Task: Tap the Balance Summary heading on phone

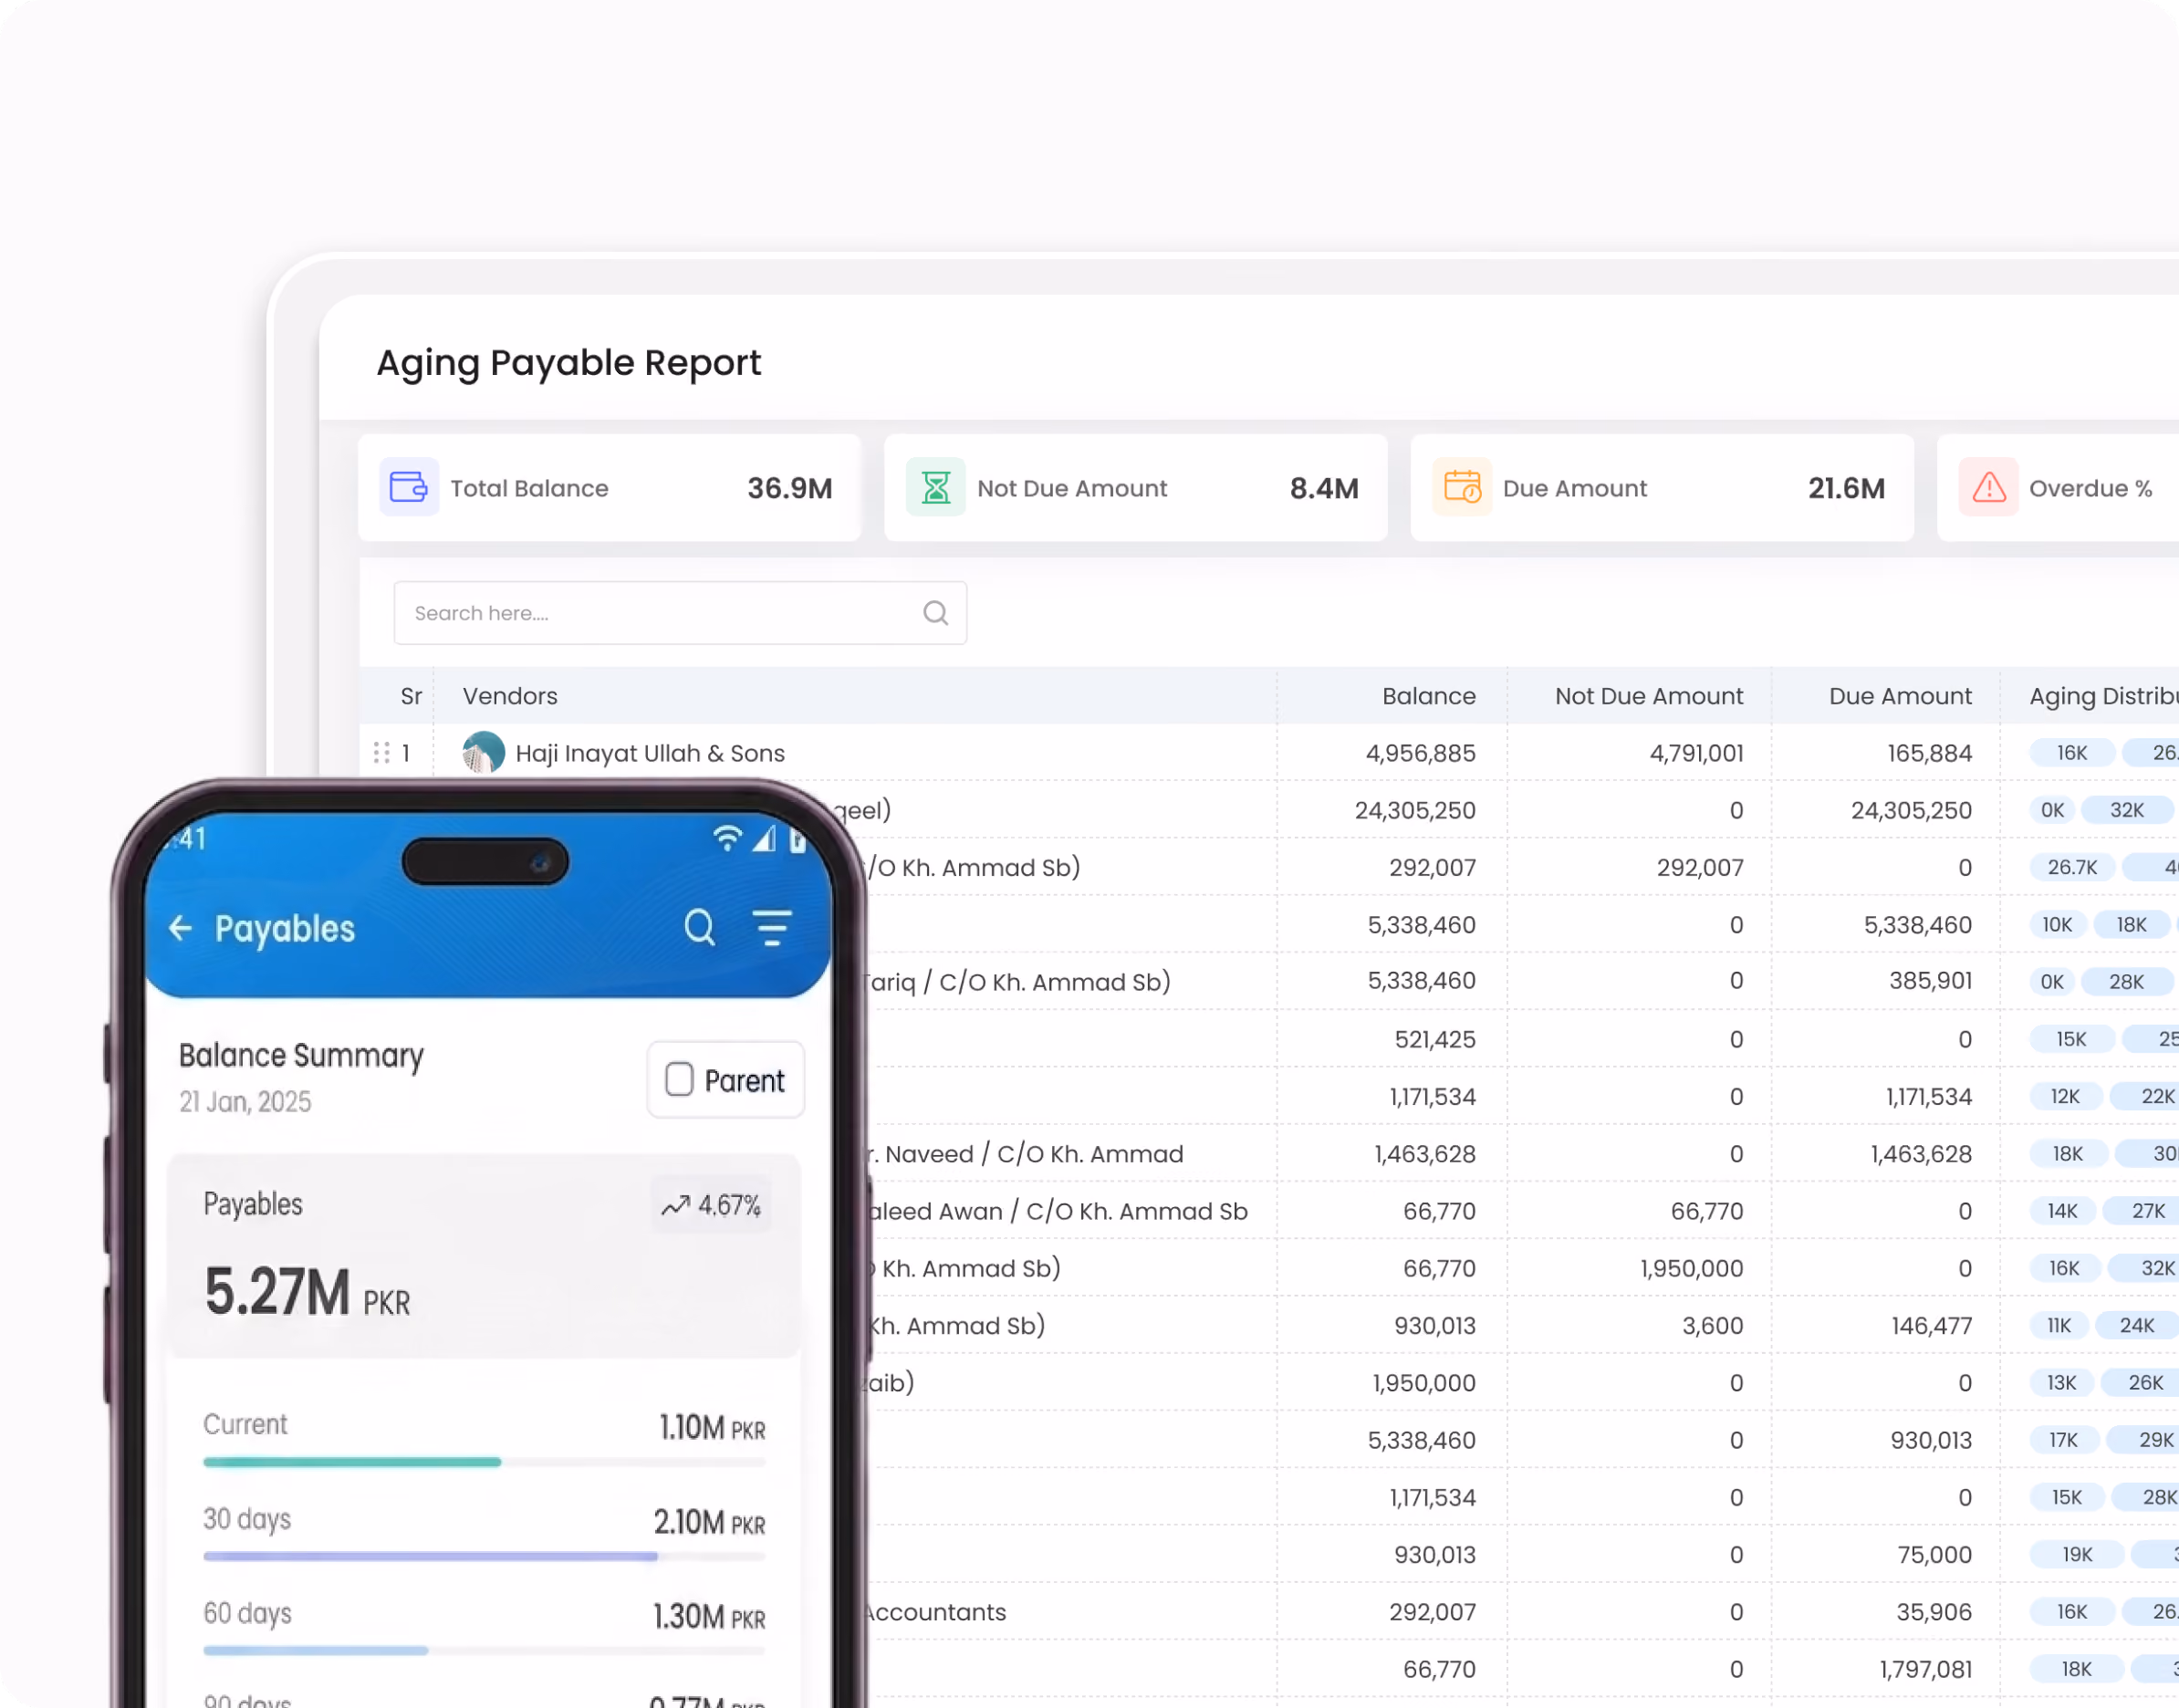Action: pyautogui.click(x=301, y=1056)
